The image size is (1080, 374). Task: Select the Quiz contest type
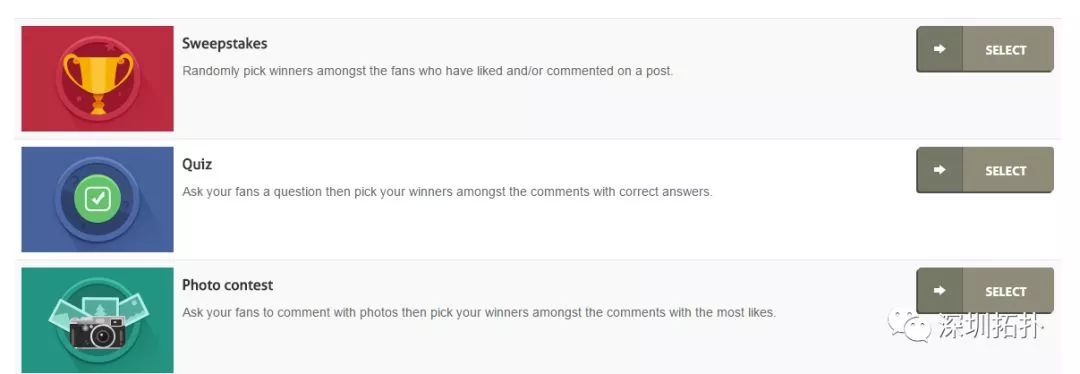985,169
